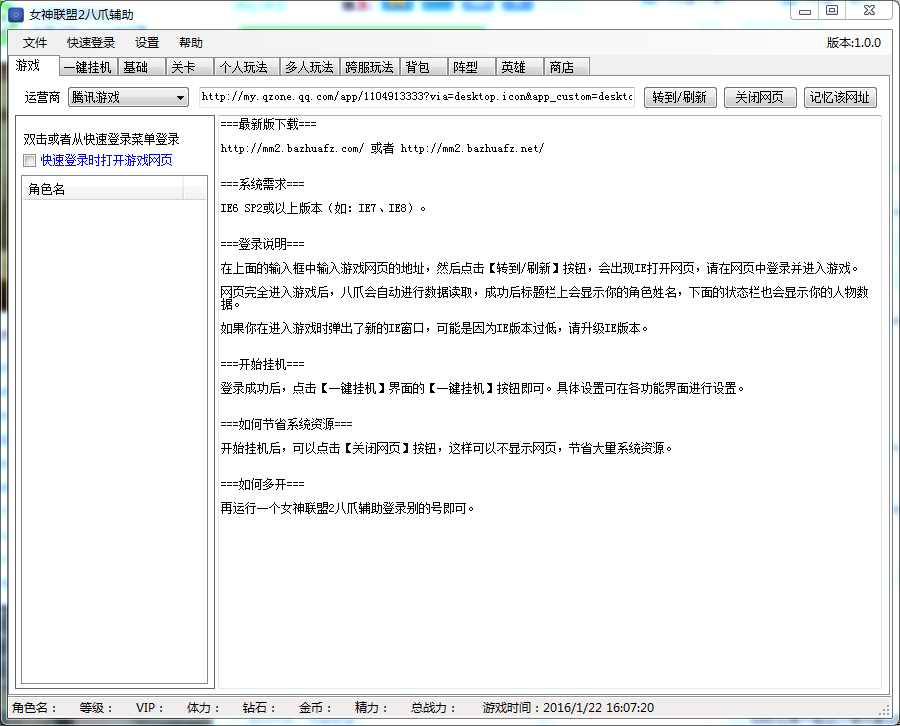Click the 关闭网页 button
900x726 pixels.
pos(760,97)
